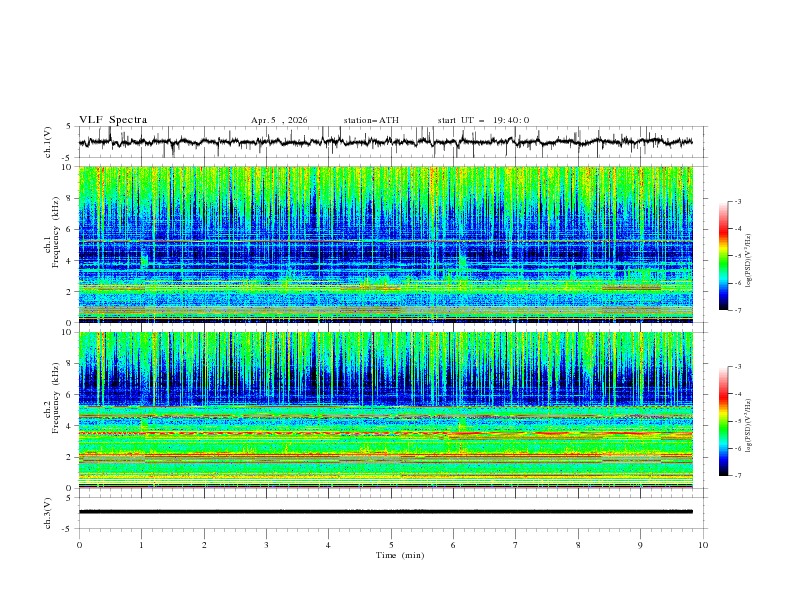The image size is (792, 612).
Task: Click the "5" tick on the Time axis
Action: click(x=391, y=545)
